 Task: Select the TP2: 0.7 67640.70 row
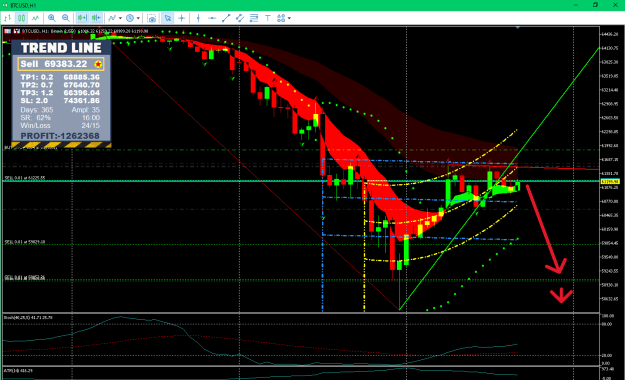tap(60, 85)
